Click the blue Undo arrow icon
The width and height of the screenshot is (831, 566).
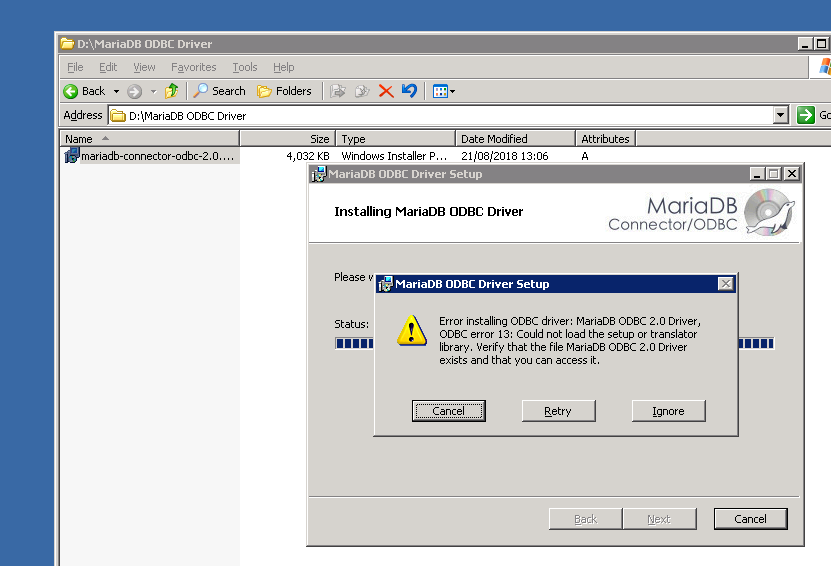(x=409, y=91)
